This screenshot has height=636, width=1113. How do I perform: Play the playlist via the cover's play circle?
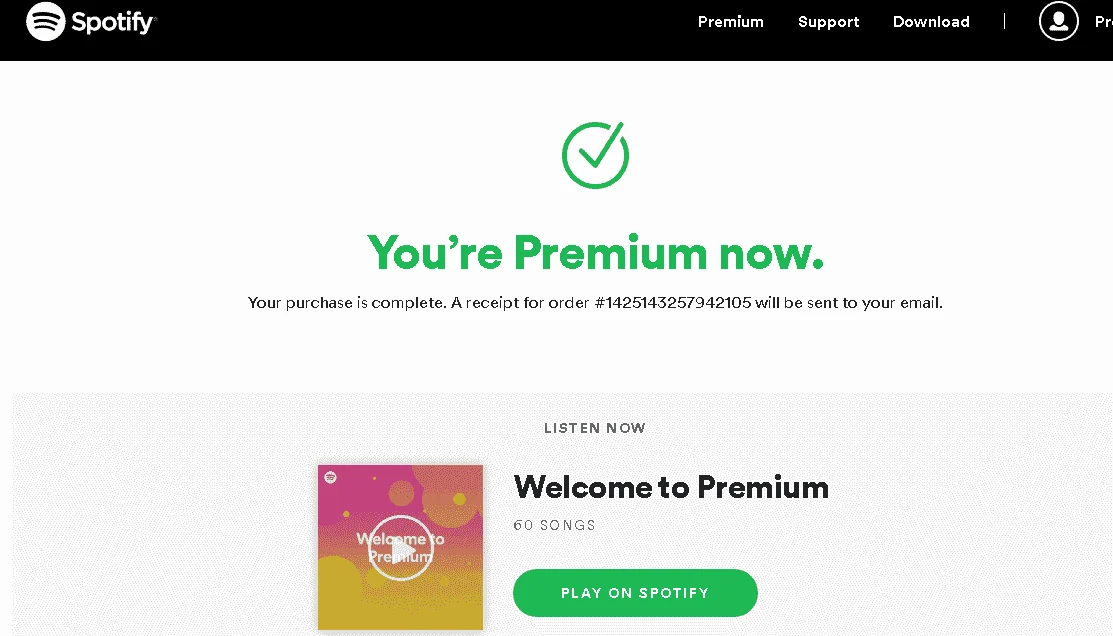point(400,548)
